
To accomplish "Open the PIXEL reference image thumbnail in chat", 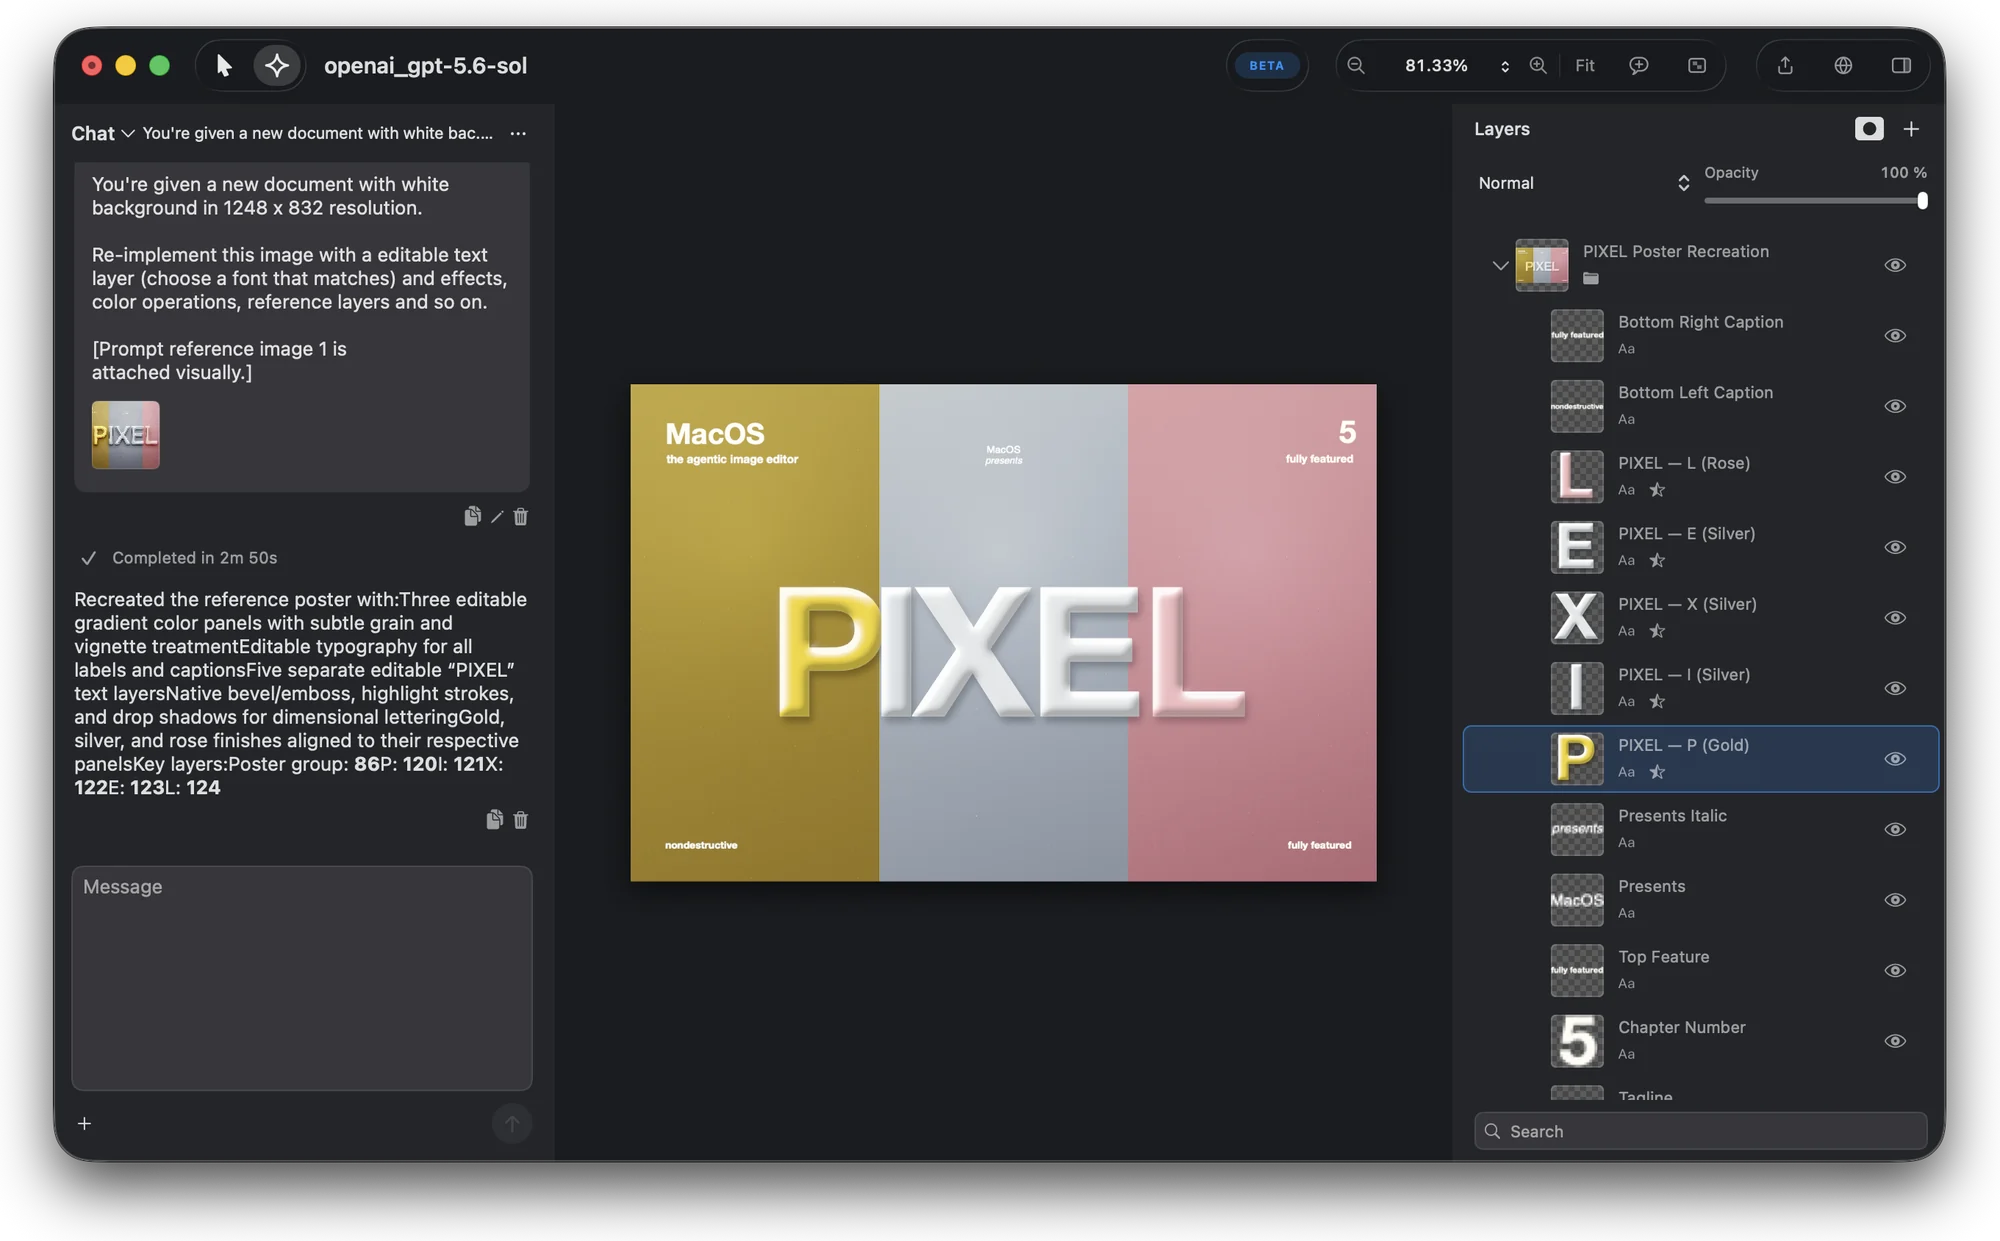I will [x=126, y=435].
